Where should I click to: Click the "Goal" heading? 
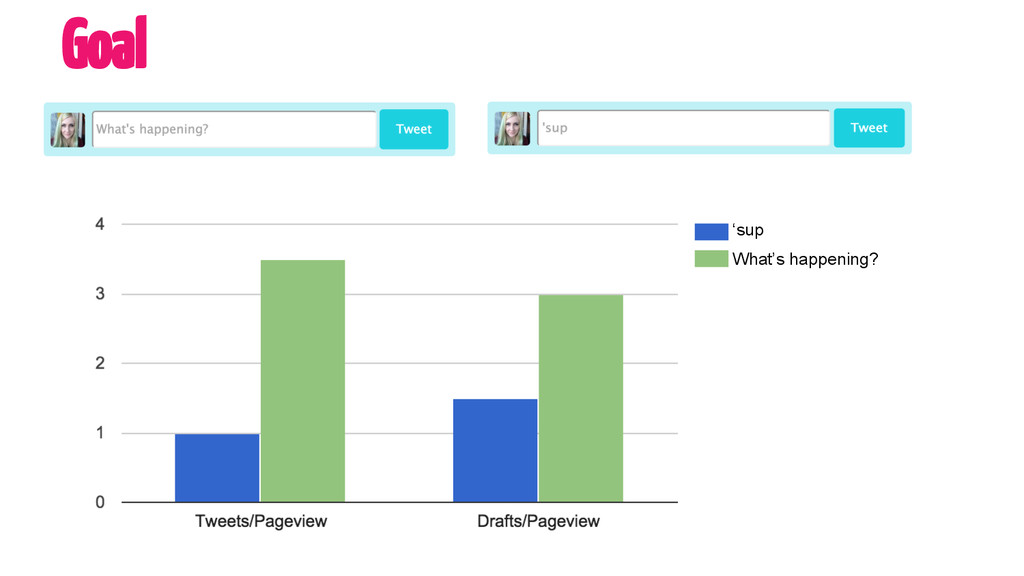pos(104,42)
